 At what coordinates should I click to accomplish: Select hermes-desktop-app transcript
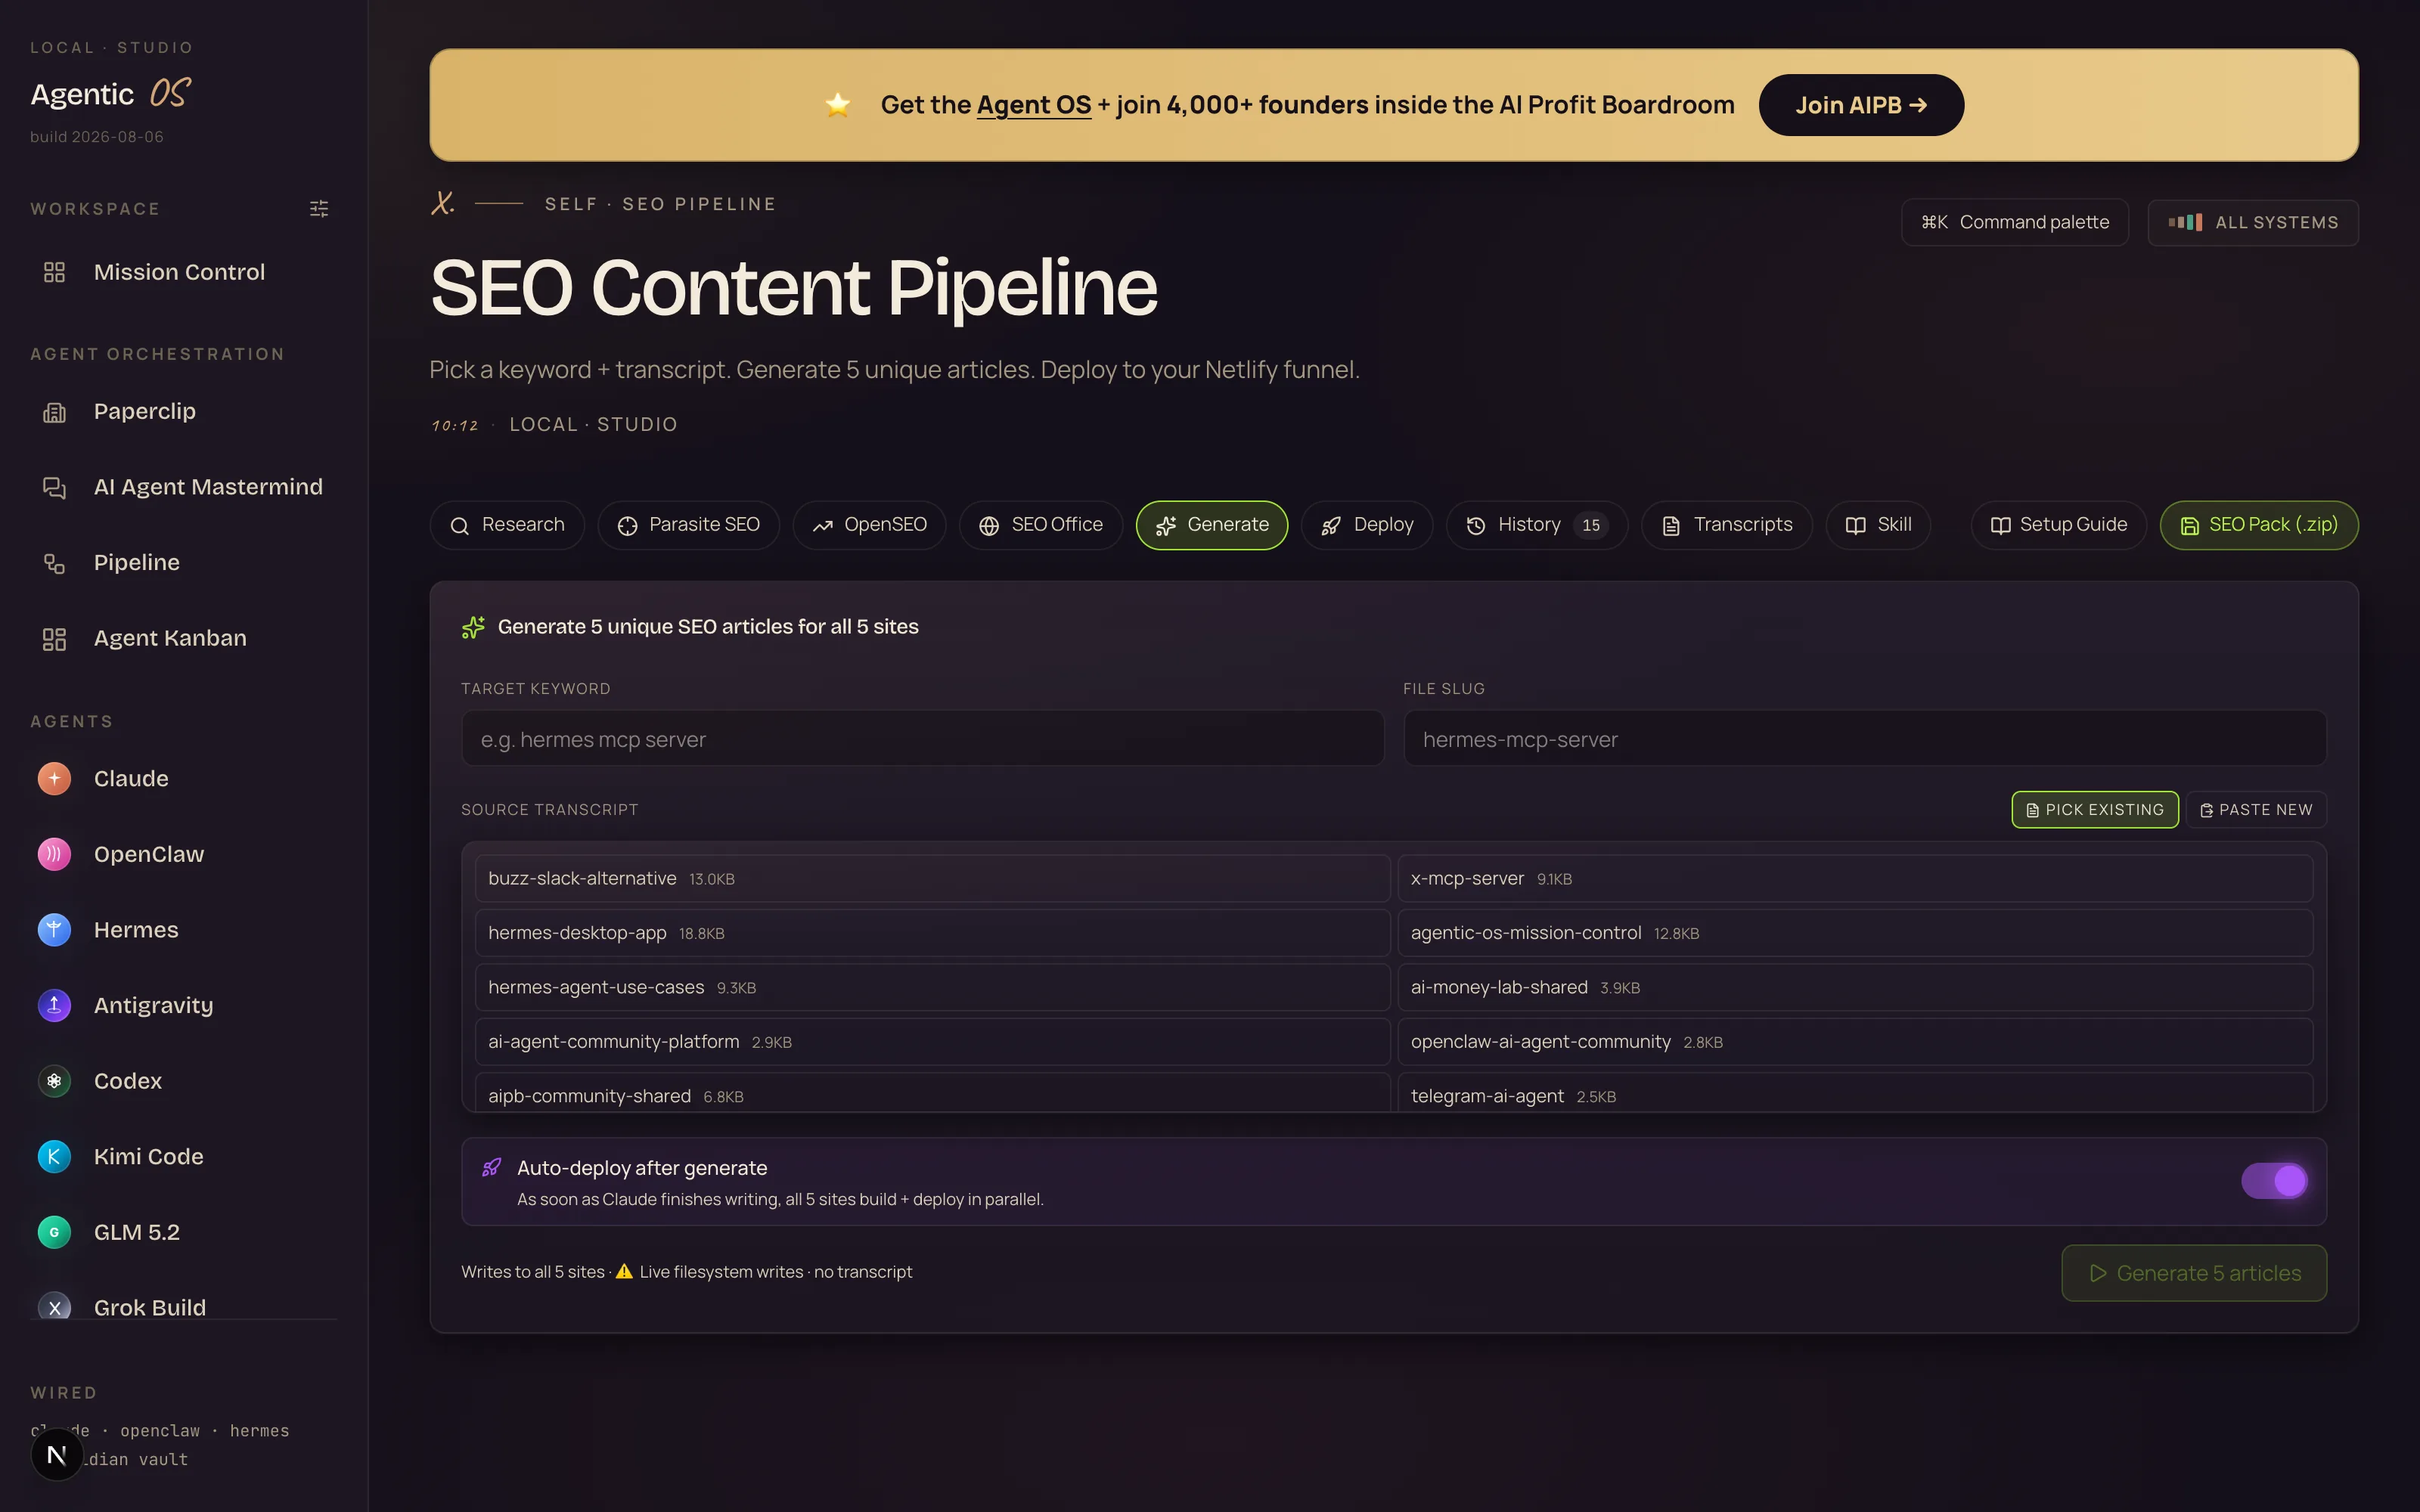pos(932,933)
